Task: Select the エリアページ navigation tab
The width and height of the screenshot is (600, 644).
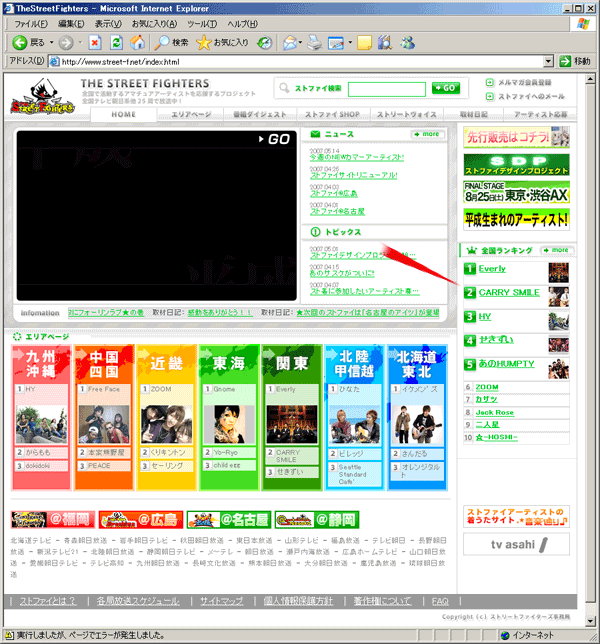Action: [191, 115]
